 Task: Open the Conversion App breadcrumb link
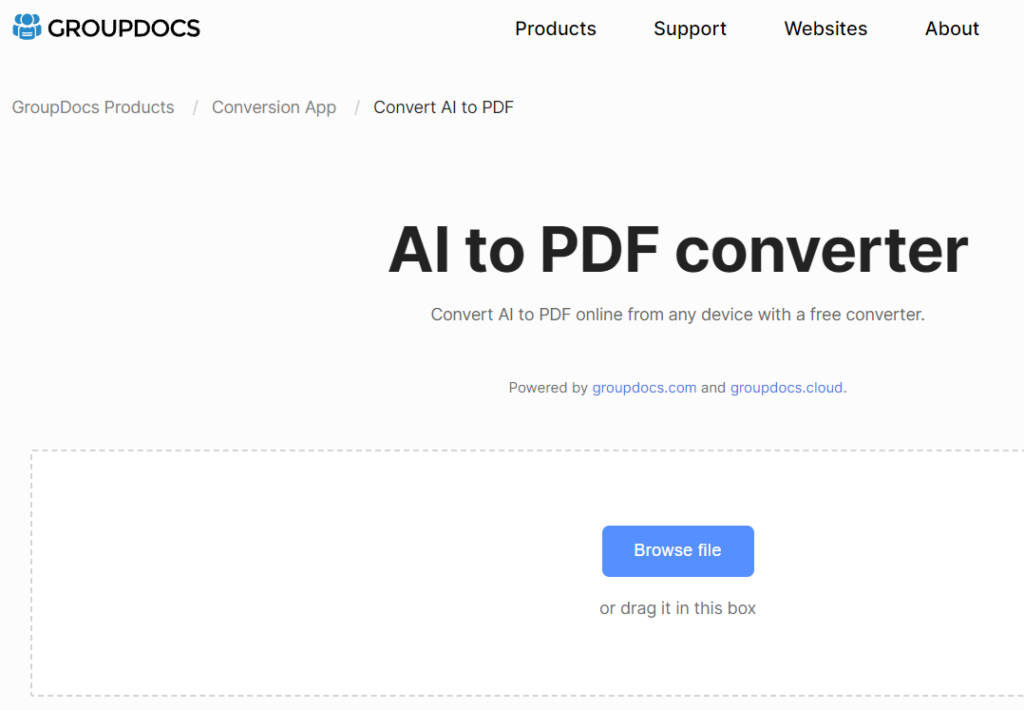(274, 107)
